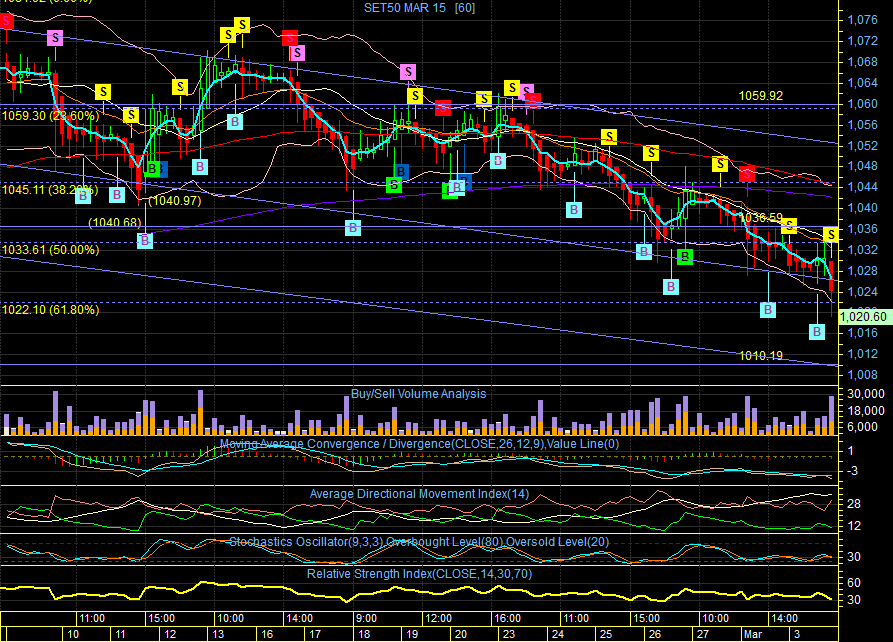Click the leftmost pink S sell marker

pyautogui.click(x=55, y=38)
